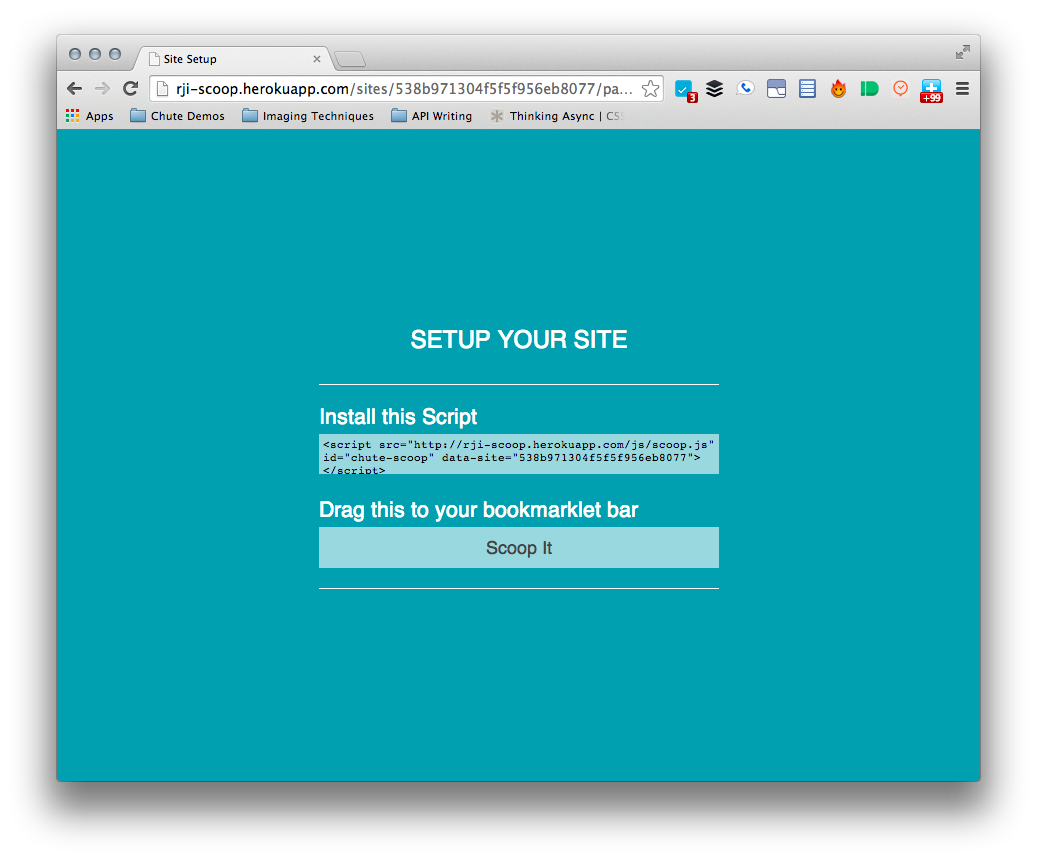The image size is (1037, 860).
Task: Click the SETUP YOUR SITE title
Action: click(518, 339)
